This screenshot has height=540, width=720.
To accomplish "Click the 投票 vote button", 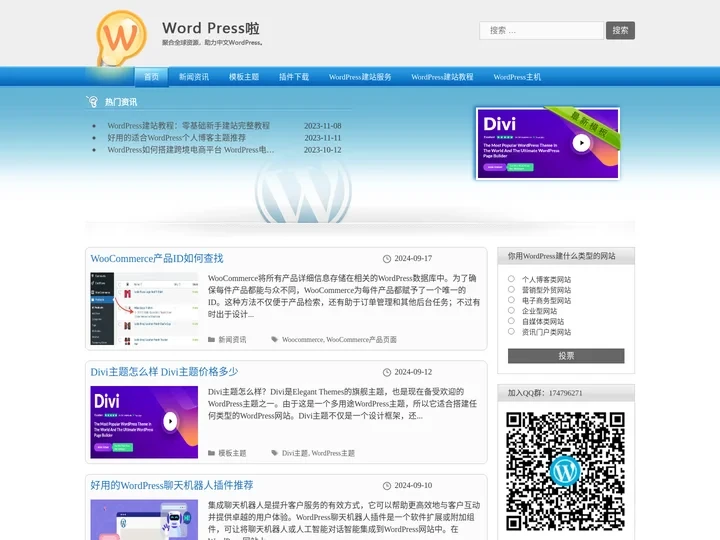I will (x=566, y=356).
